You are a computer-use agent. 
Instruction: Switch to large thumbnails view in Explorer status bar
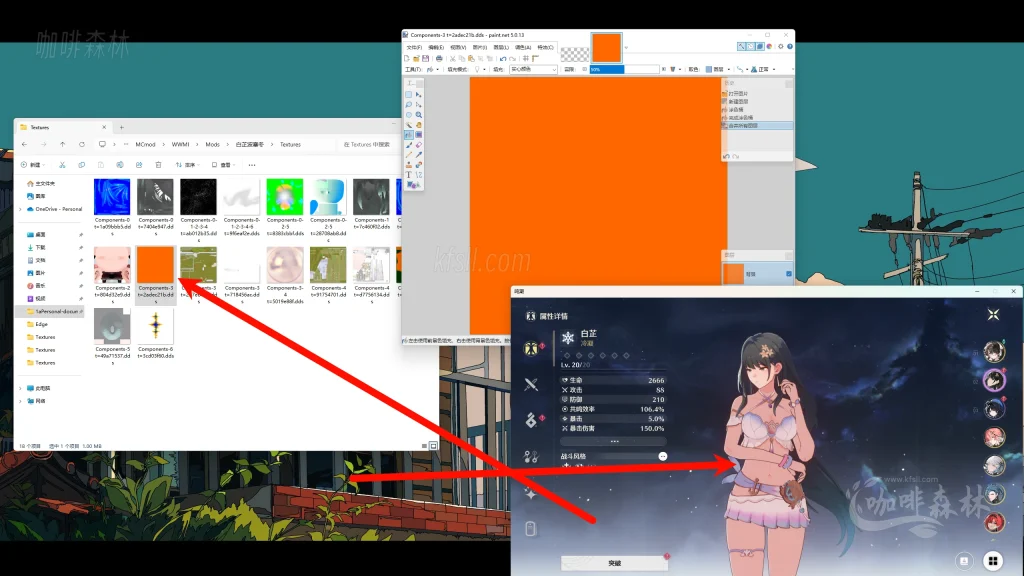click(433, 446)
